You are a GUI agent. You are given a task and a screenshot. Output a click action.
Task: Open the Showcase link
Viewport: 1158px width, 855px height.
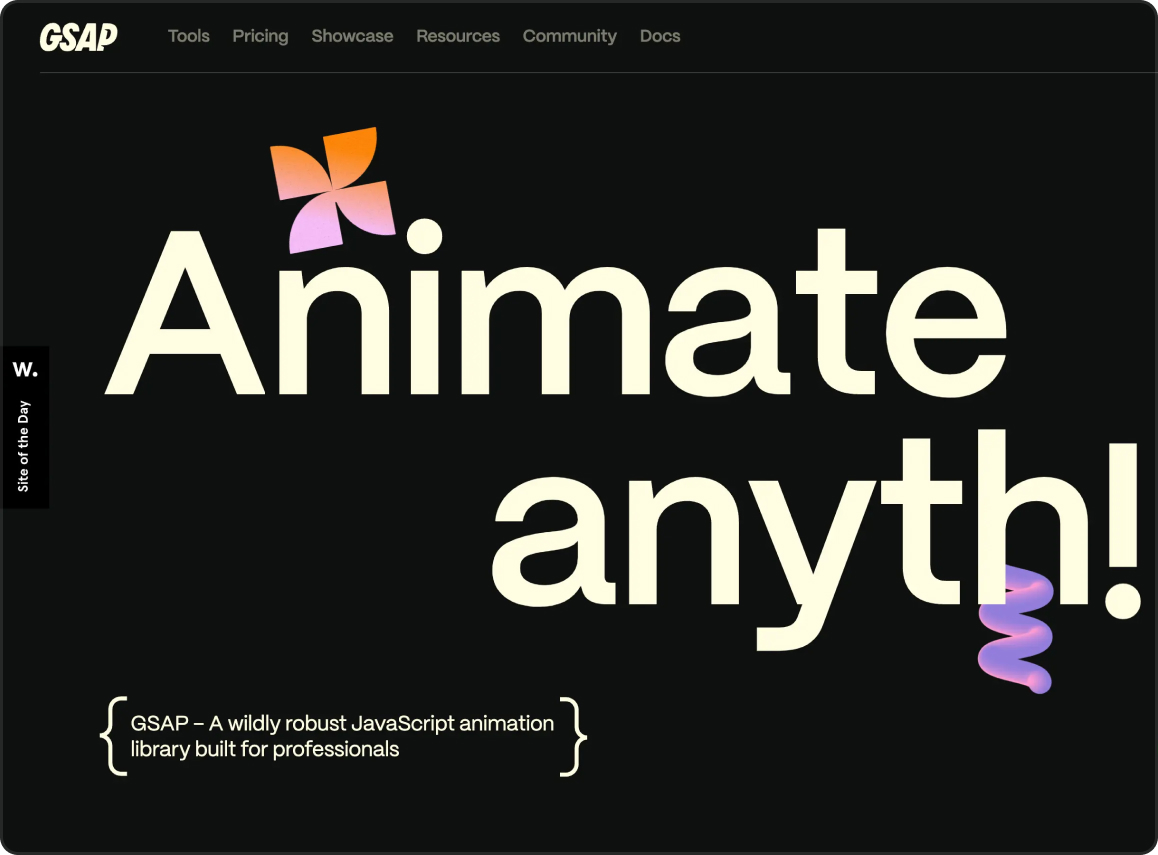pyautogui.click(x=352, y=36)
